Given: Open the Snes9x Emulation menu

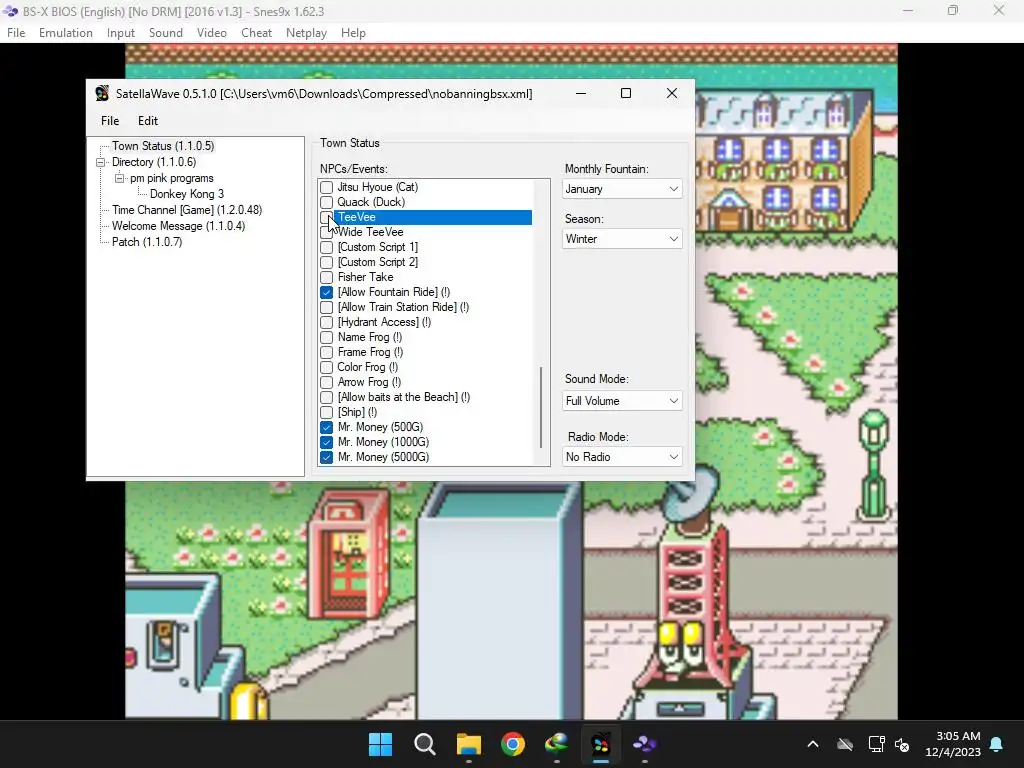Looking at the screenshot, I should [x=65, y=33].
